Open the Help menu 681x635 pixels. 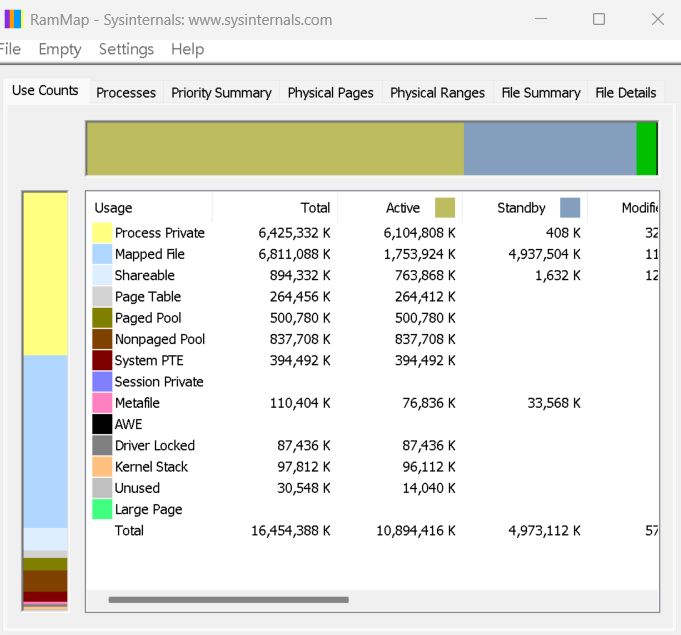(x=188, y=49)
